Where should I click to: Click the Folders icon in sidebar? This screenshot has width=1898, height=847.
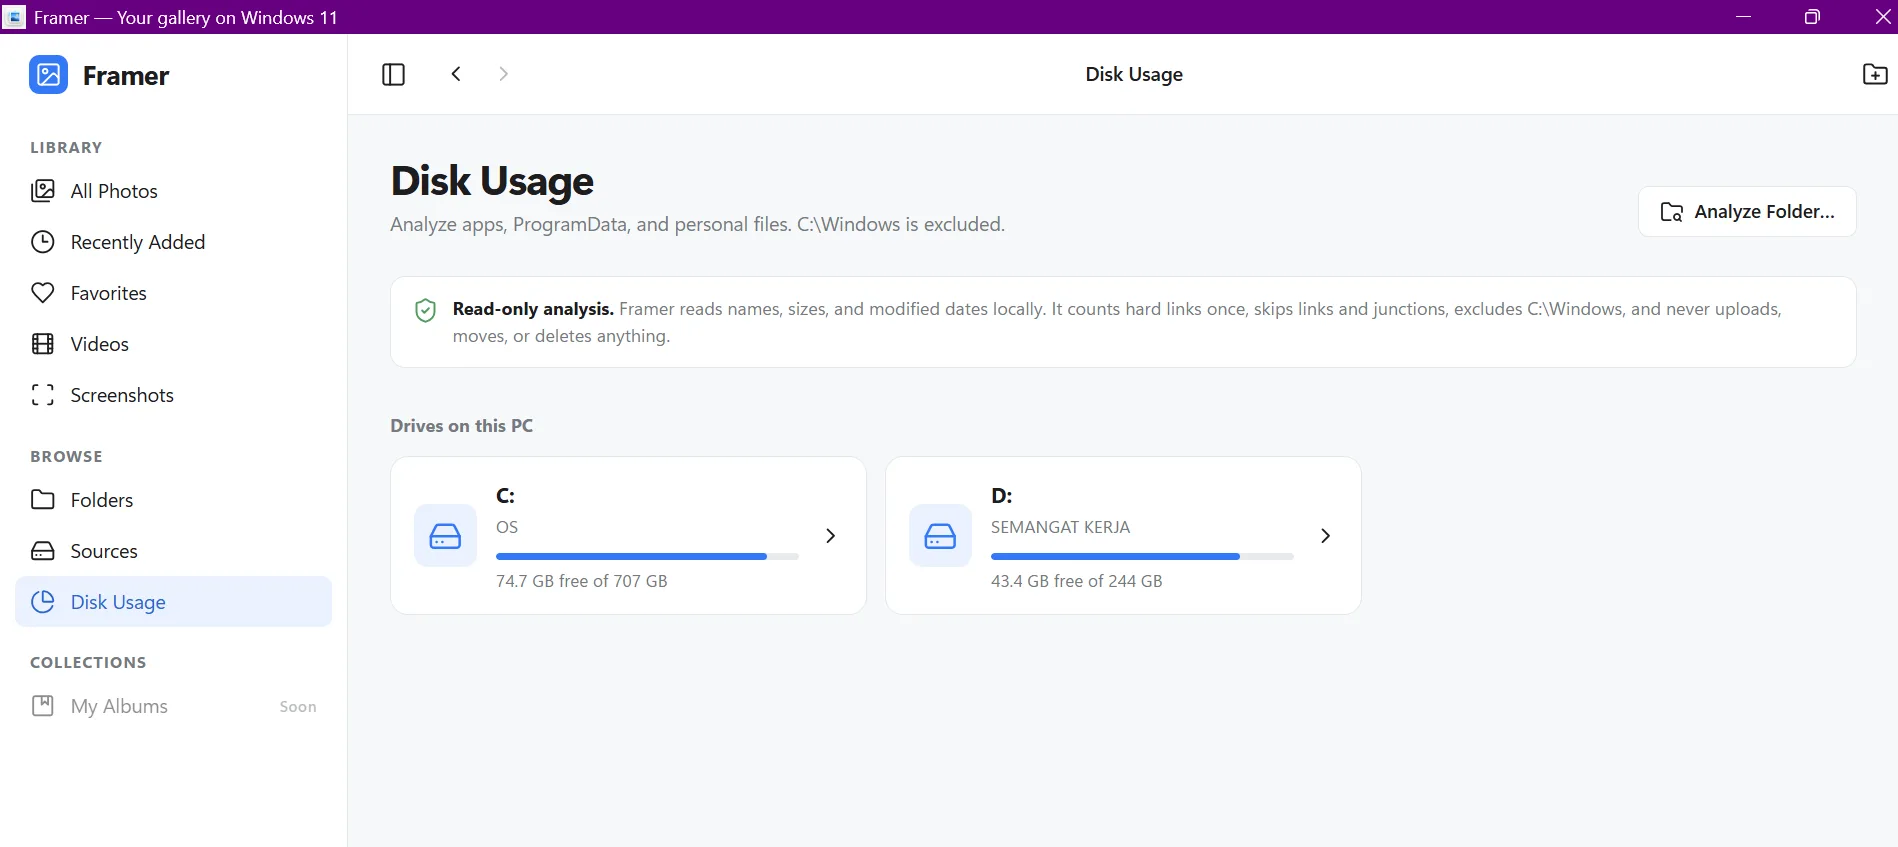coord(43,500)
